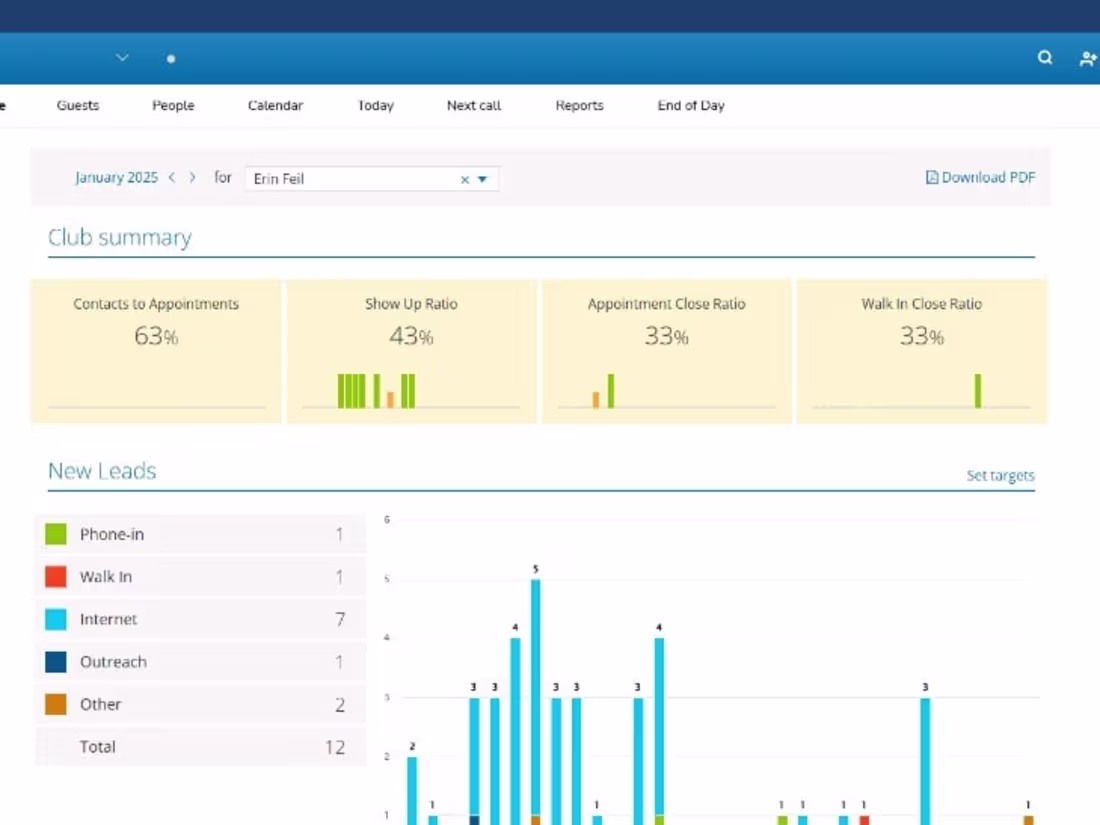Open the Guests tab

tap(78, 105)
